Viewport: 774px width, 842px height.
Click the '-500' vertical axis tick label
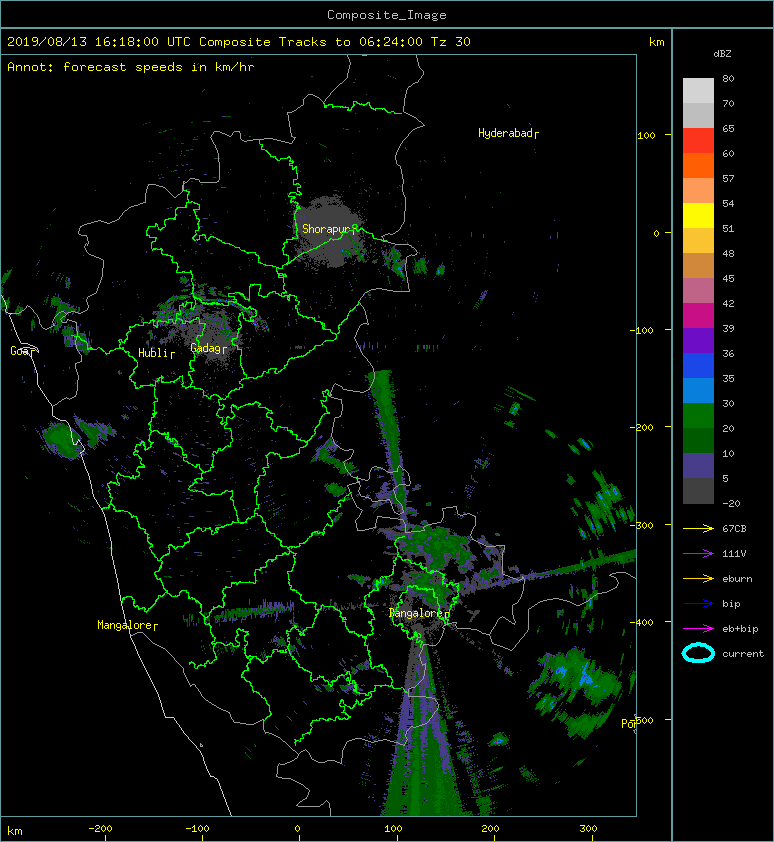(x=642, y=720)
